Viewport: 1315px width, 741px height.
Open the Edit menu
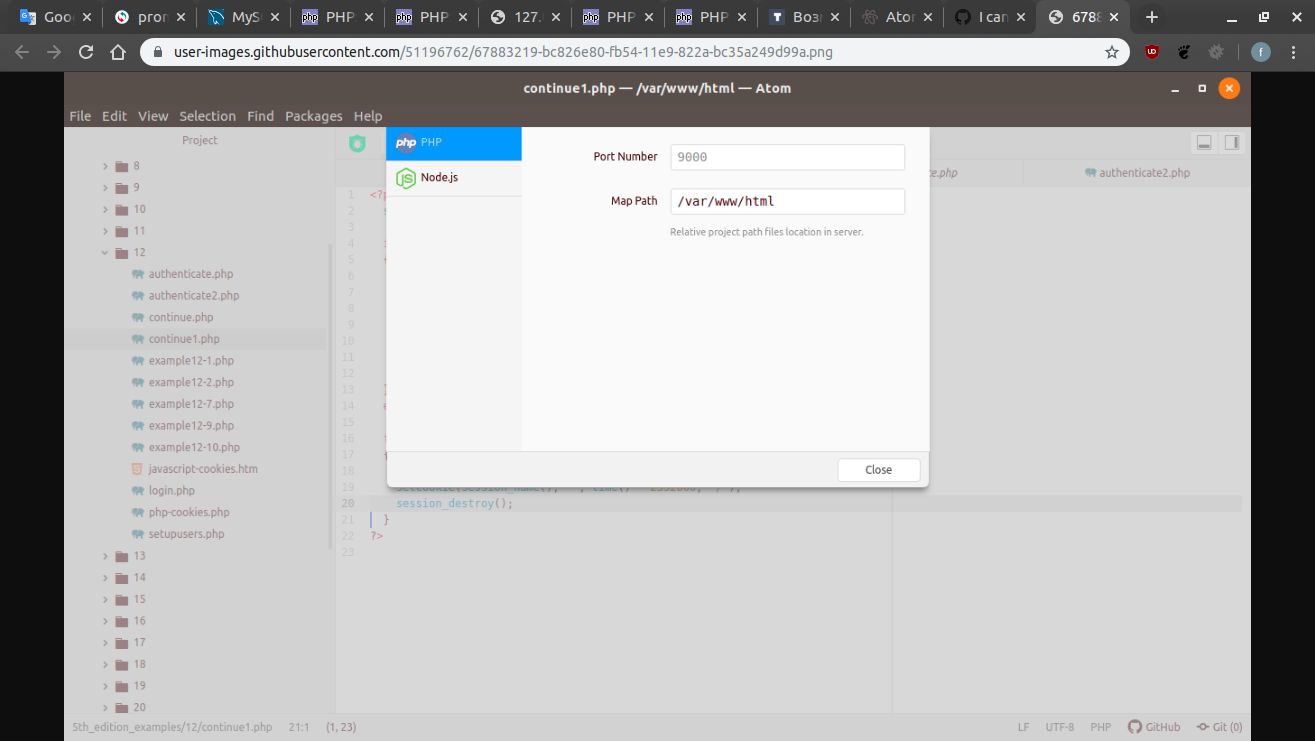coord(114,116)
